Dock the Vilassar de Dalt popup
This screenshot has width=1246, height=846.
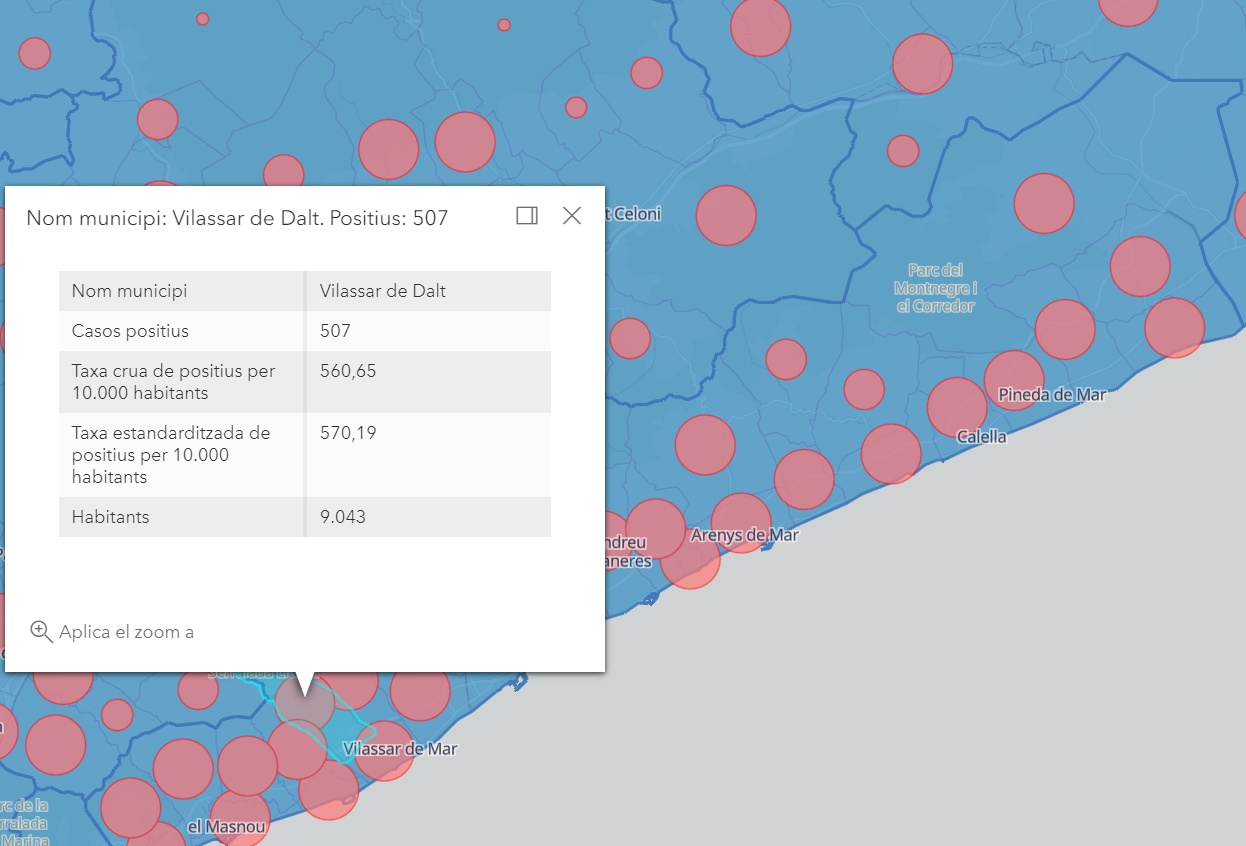click(x=527, y=215)
